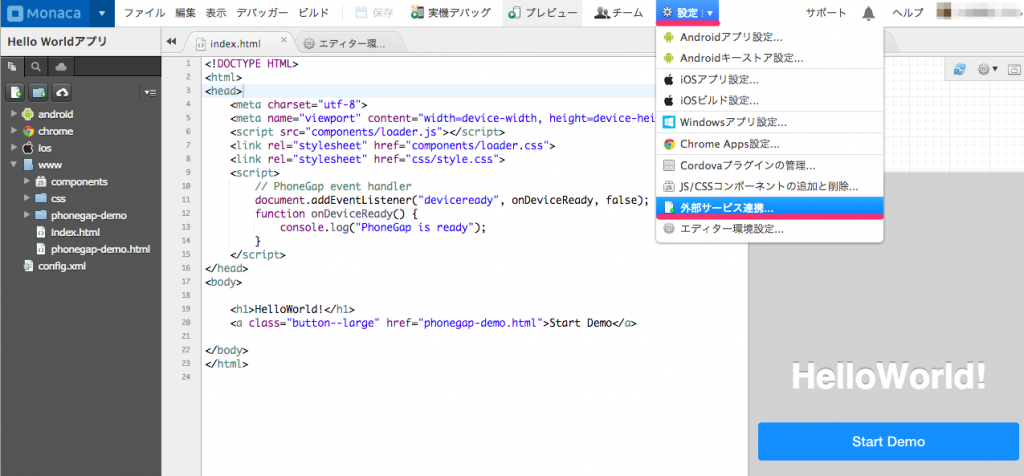Select the file tree panel tab icon
The height and width of the screenshot is (476, 1024).
pyautogui.click(x=12, y=66)
